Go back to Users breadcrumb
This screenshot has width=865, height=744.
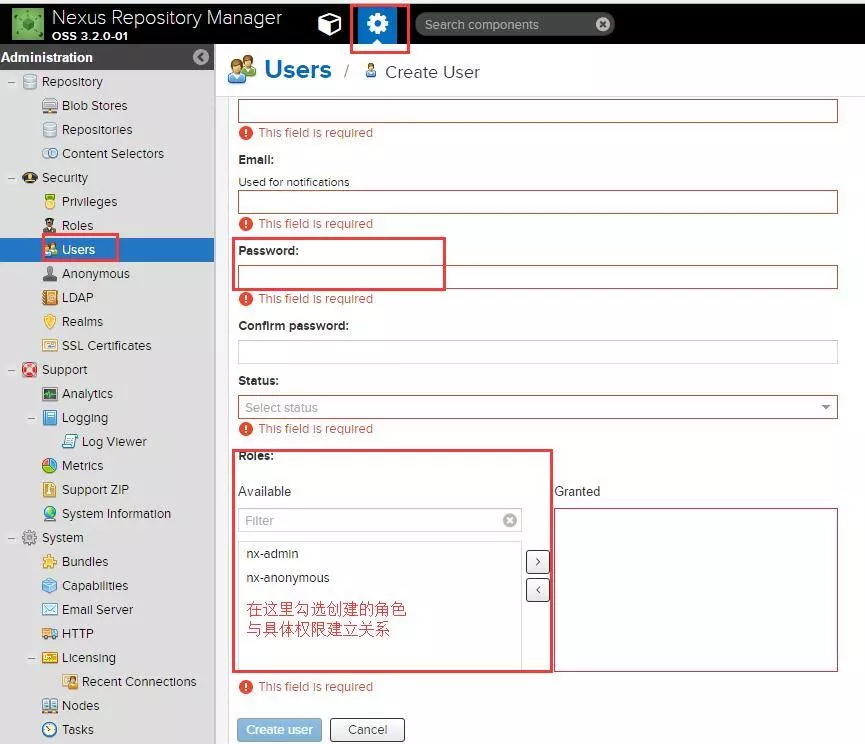click(298, 70)
